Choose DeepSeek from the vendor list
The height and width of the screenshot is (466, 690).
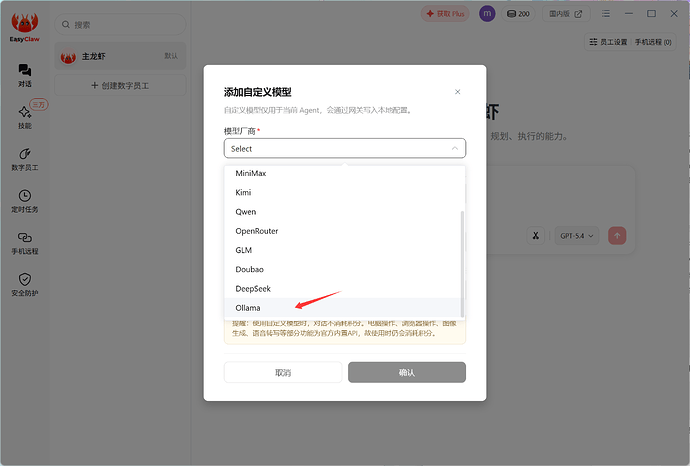coord(342,289)
